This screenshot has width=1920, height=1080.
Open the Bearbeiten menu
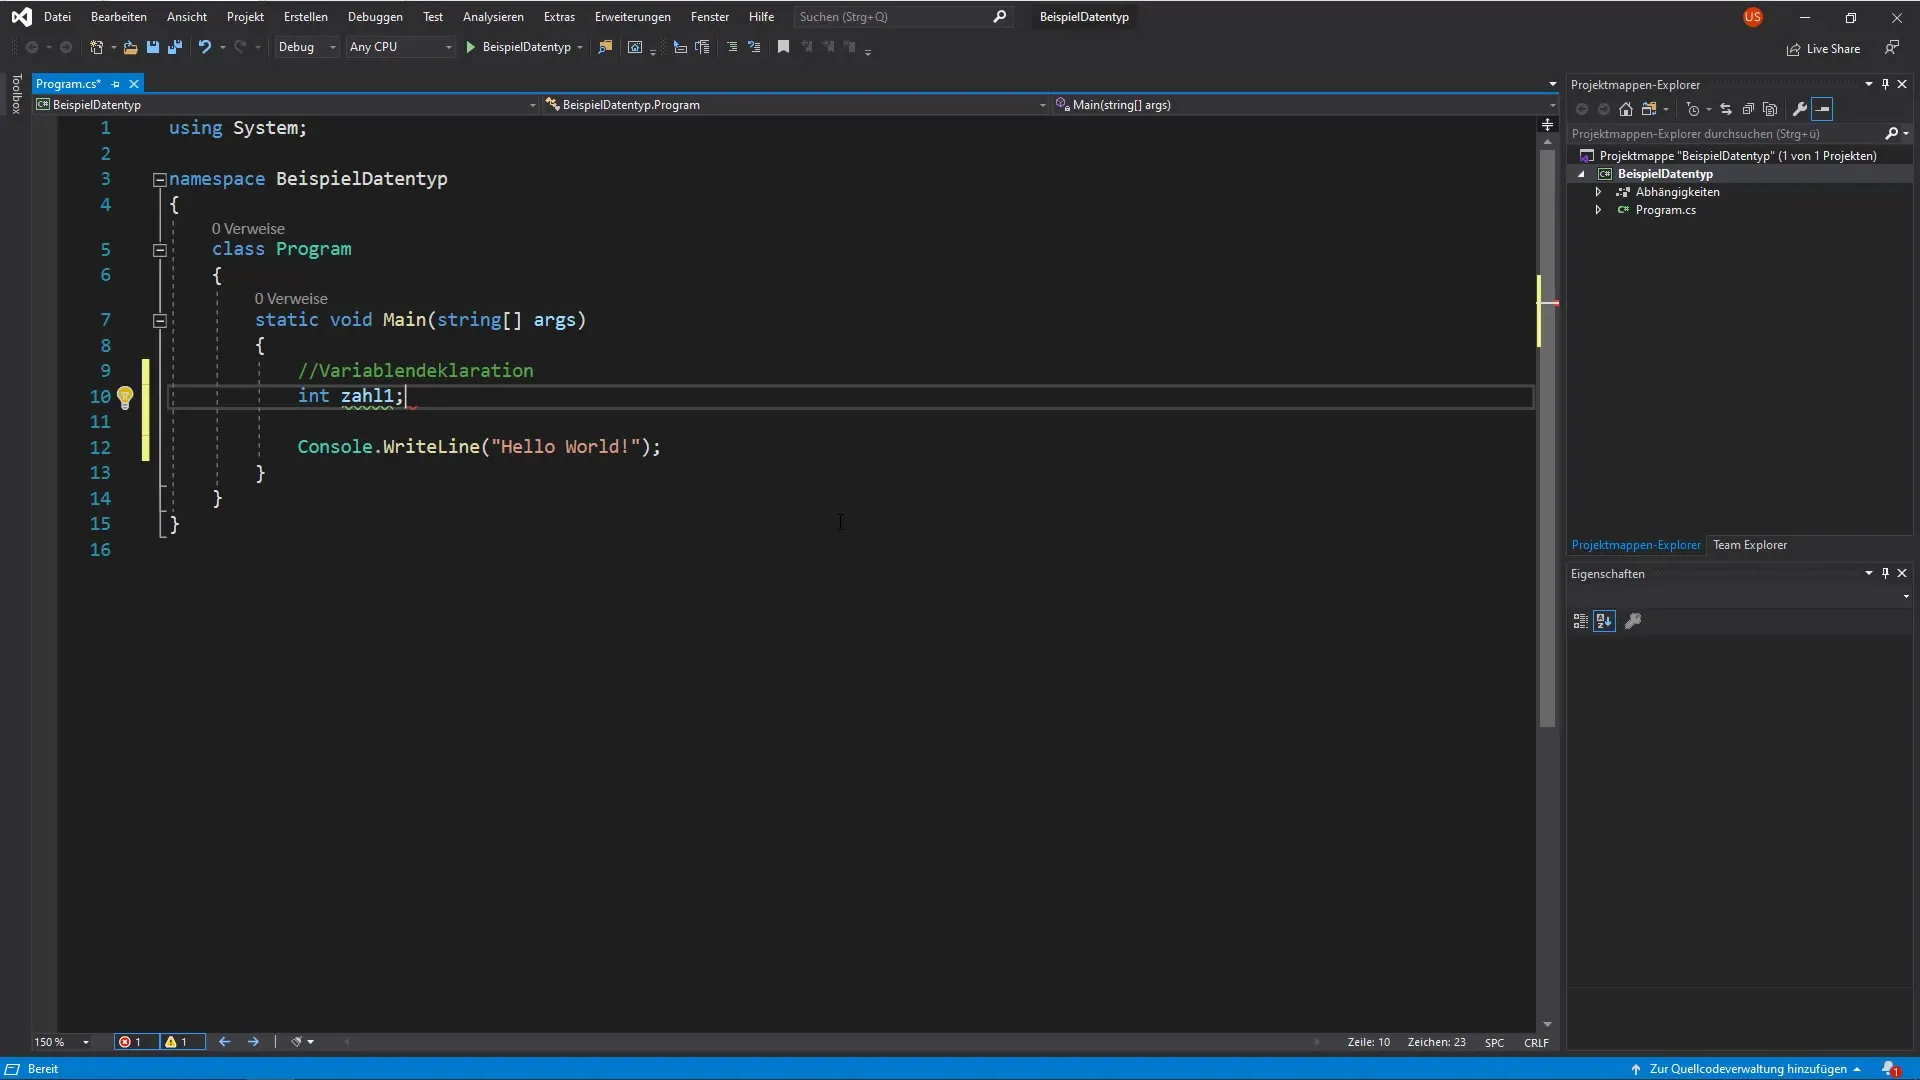pyautogui.click(x=118, y=17)
